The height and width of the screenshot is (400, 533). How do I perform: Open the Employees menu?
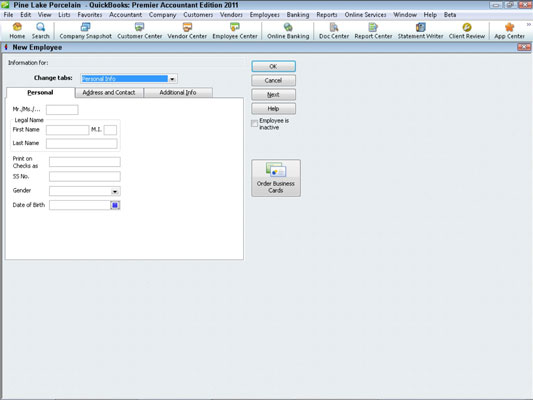pyautogui.click(x=264, y=15)
